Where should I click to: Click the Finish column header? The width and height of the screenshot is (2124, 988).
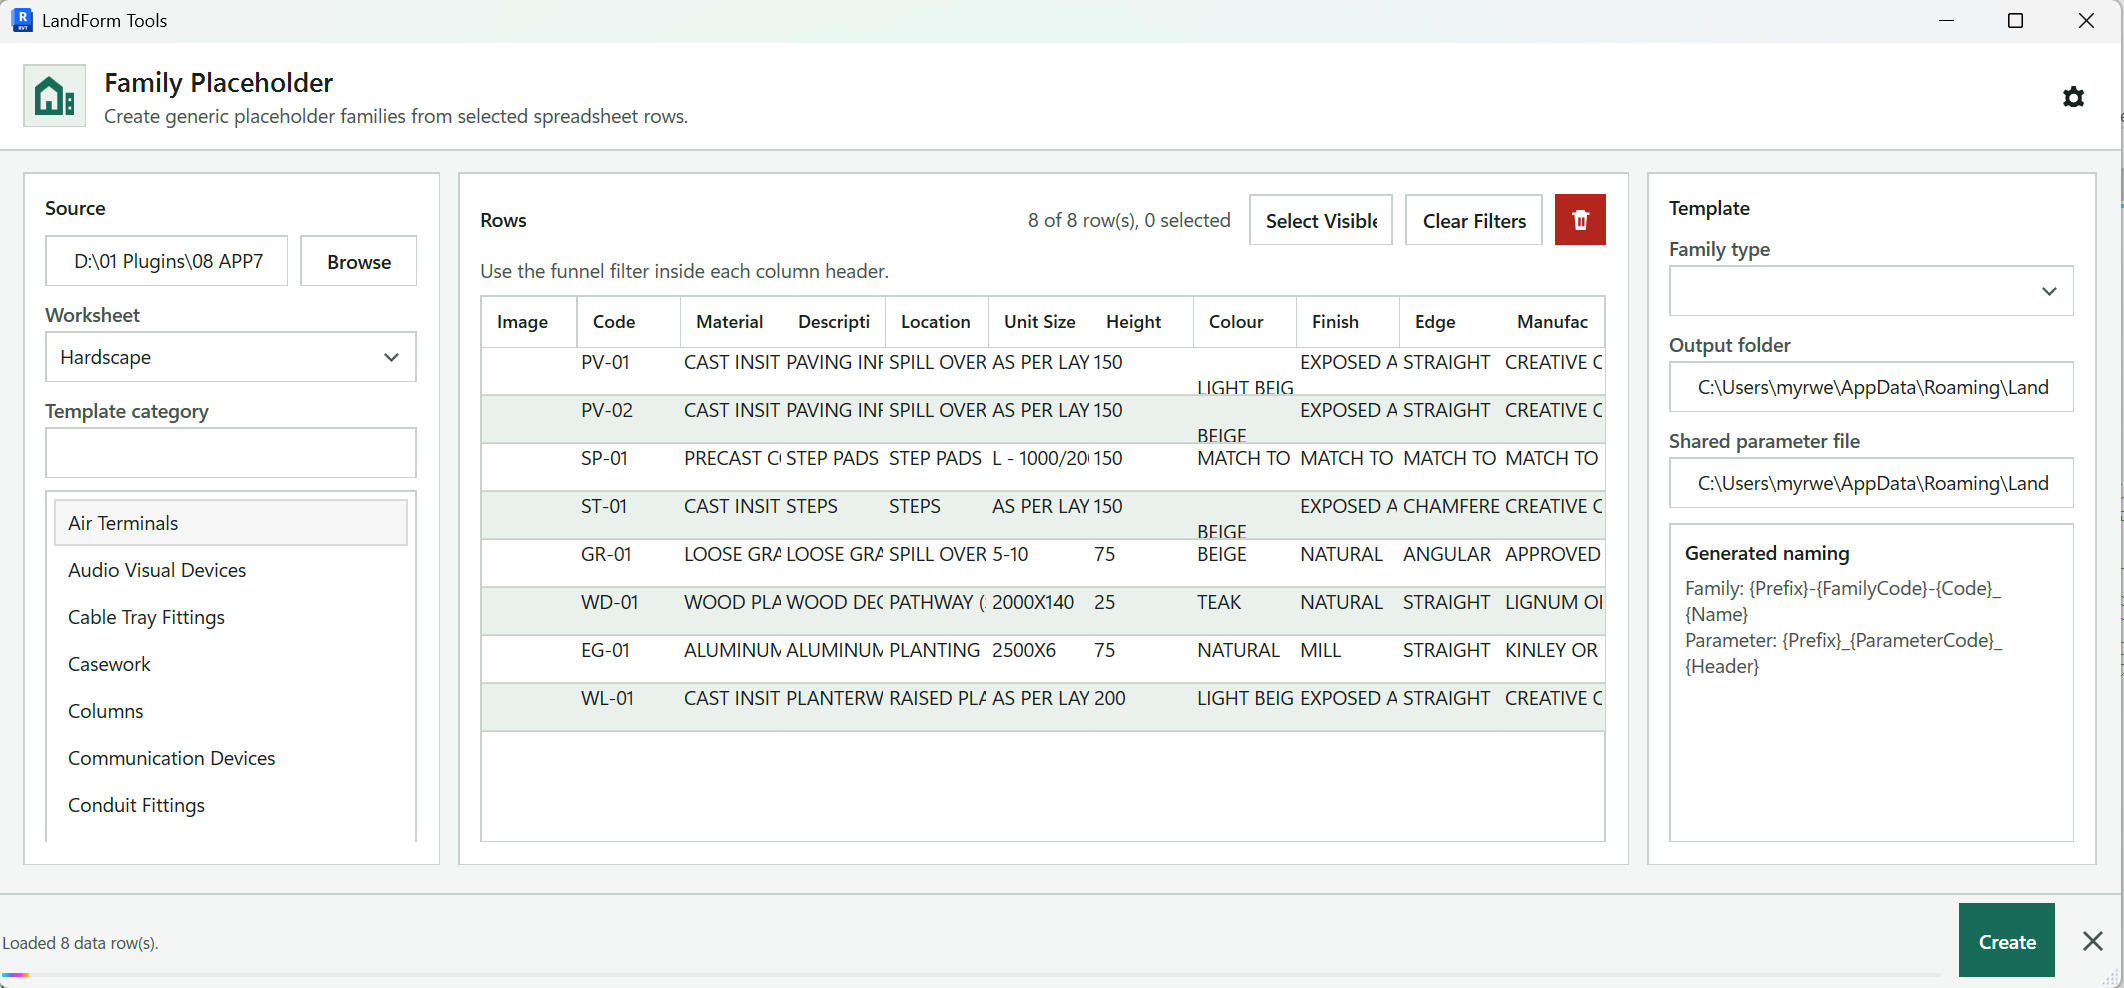(x=1348, y=322)
